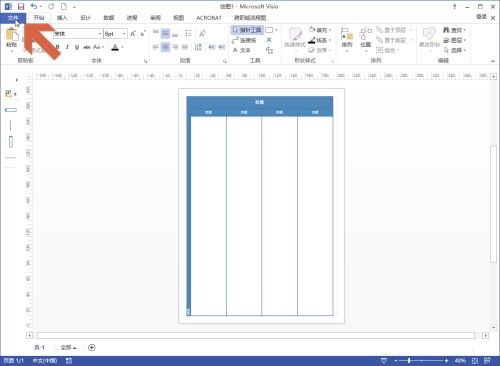Expand the Shapes pane arrow
This screenshot has height=366, width=500.
point(17,80)
